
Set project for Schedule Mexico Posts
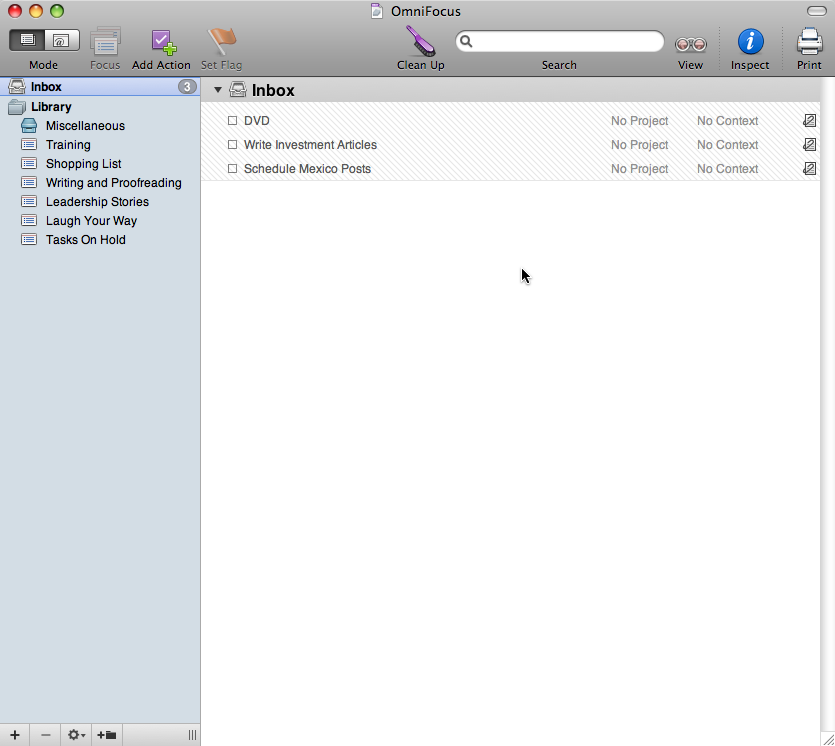click(640, 169)
